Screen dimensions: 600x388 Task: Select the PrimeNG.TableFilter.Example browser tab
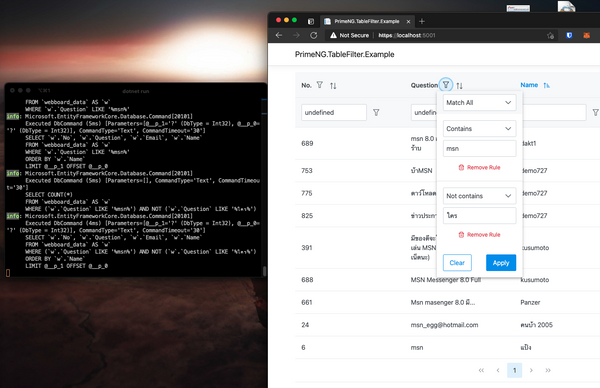click(367, 21)
